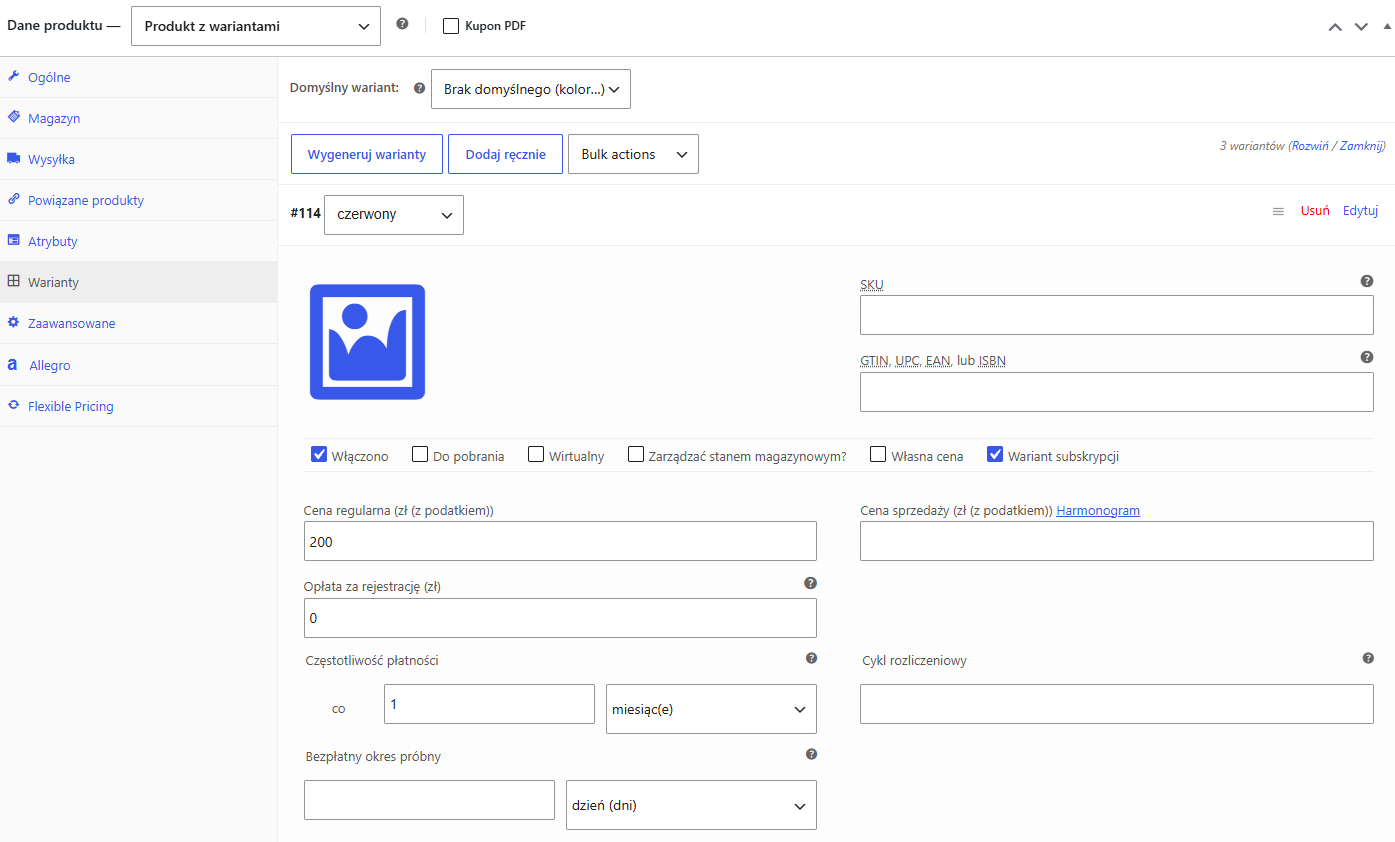Click the help icon next to product type

point(402,24)
